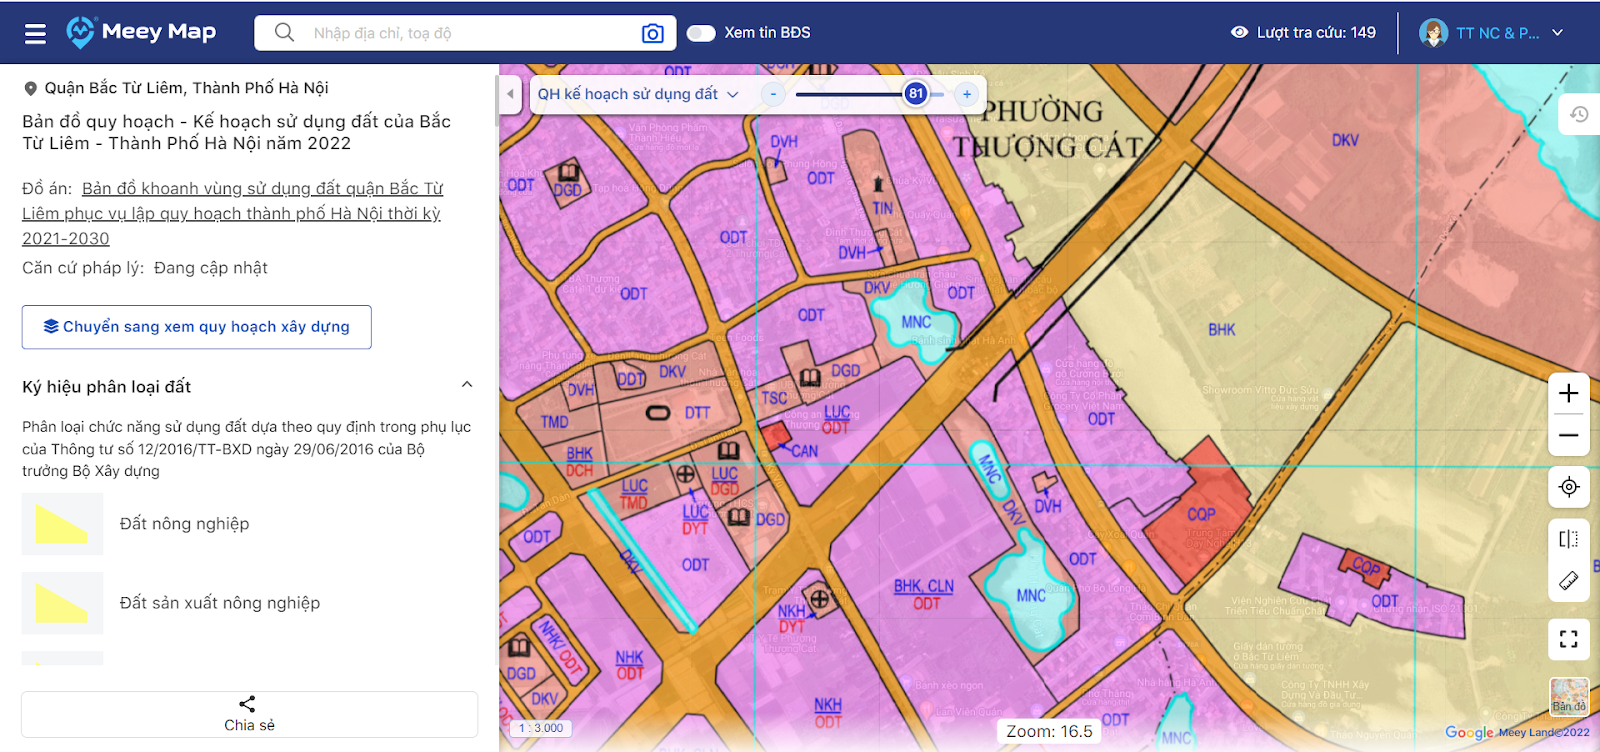Open the user account avatar
This screenshot has height=752, width=1600.
pyautogui.click(x=1433, y=33)
